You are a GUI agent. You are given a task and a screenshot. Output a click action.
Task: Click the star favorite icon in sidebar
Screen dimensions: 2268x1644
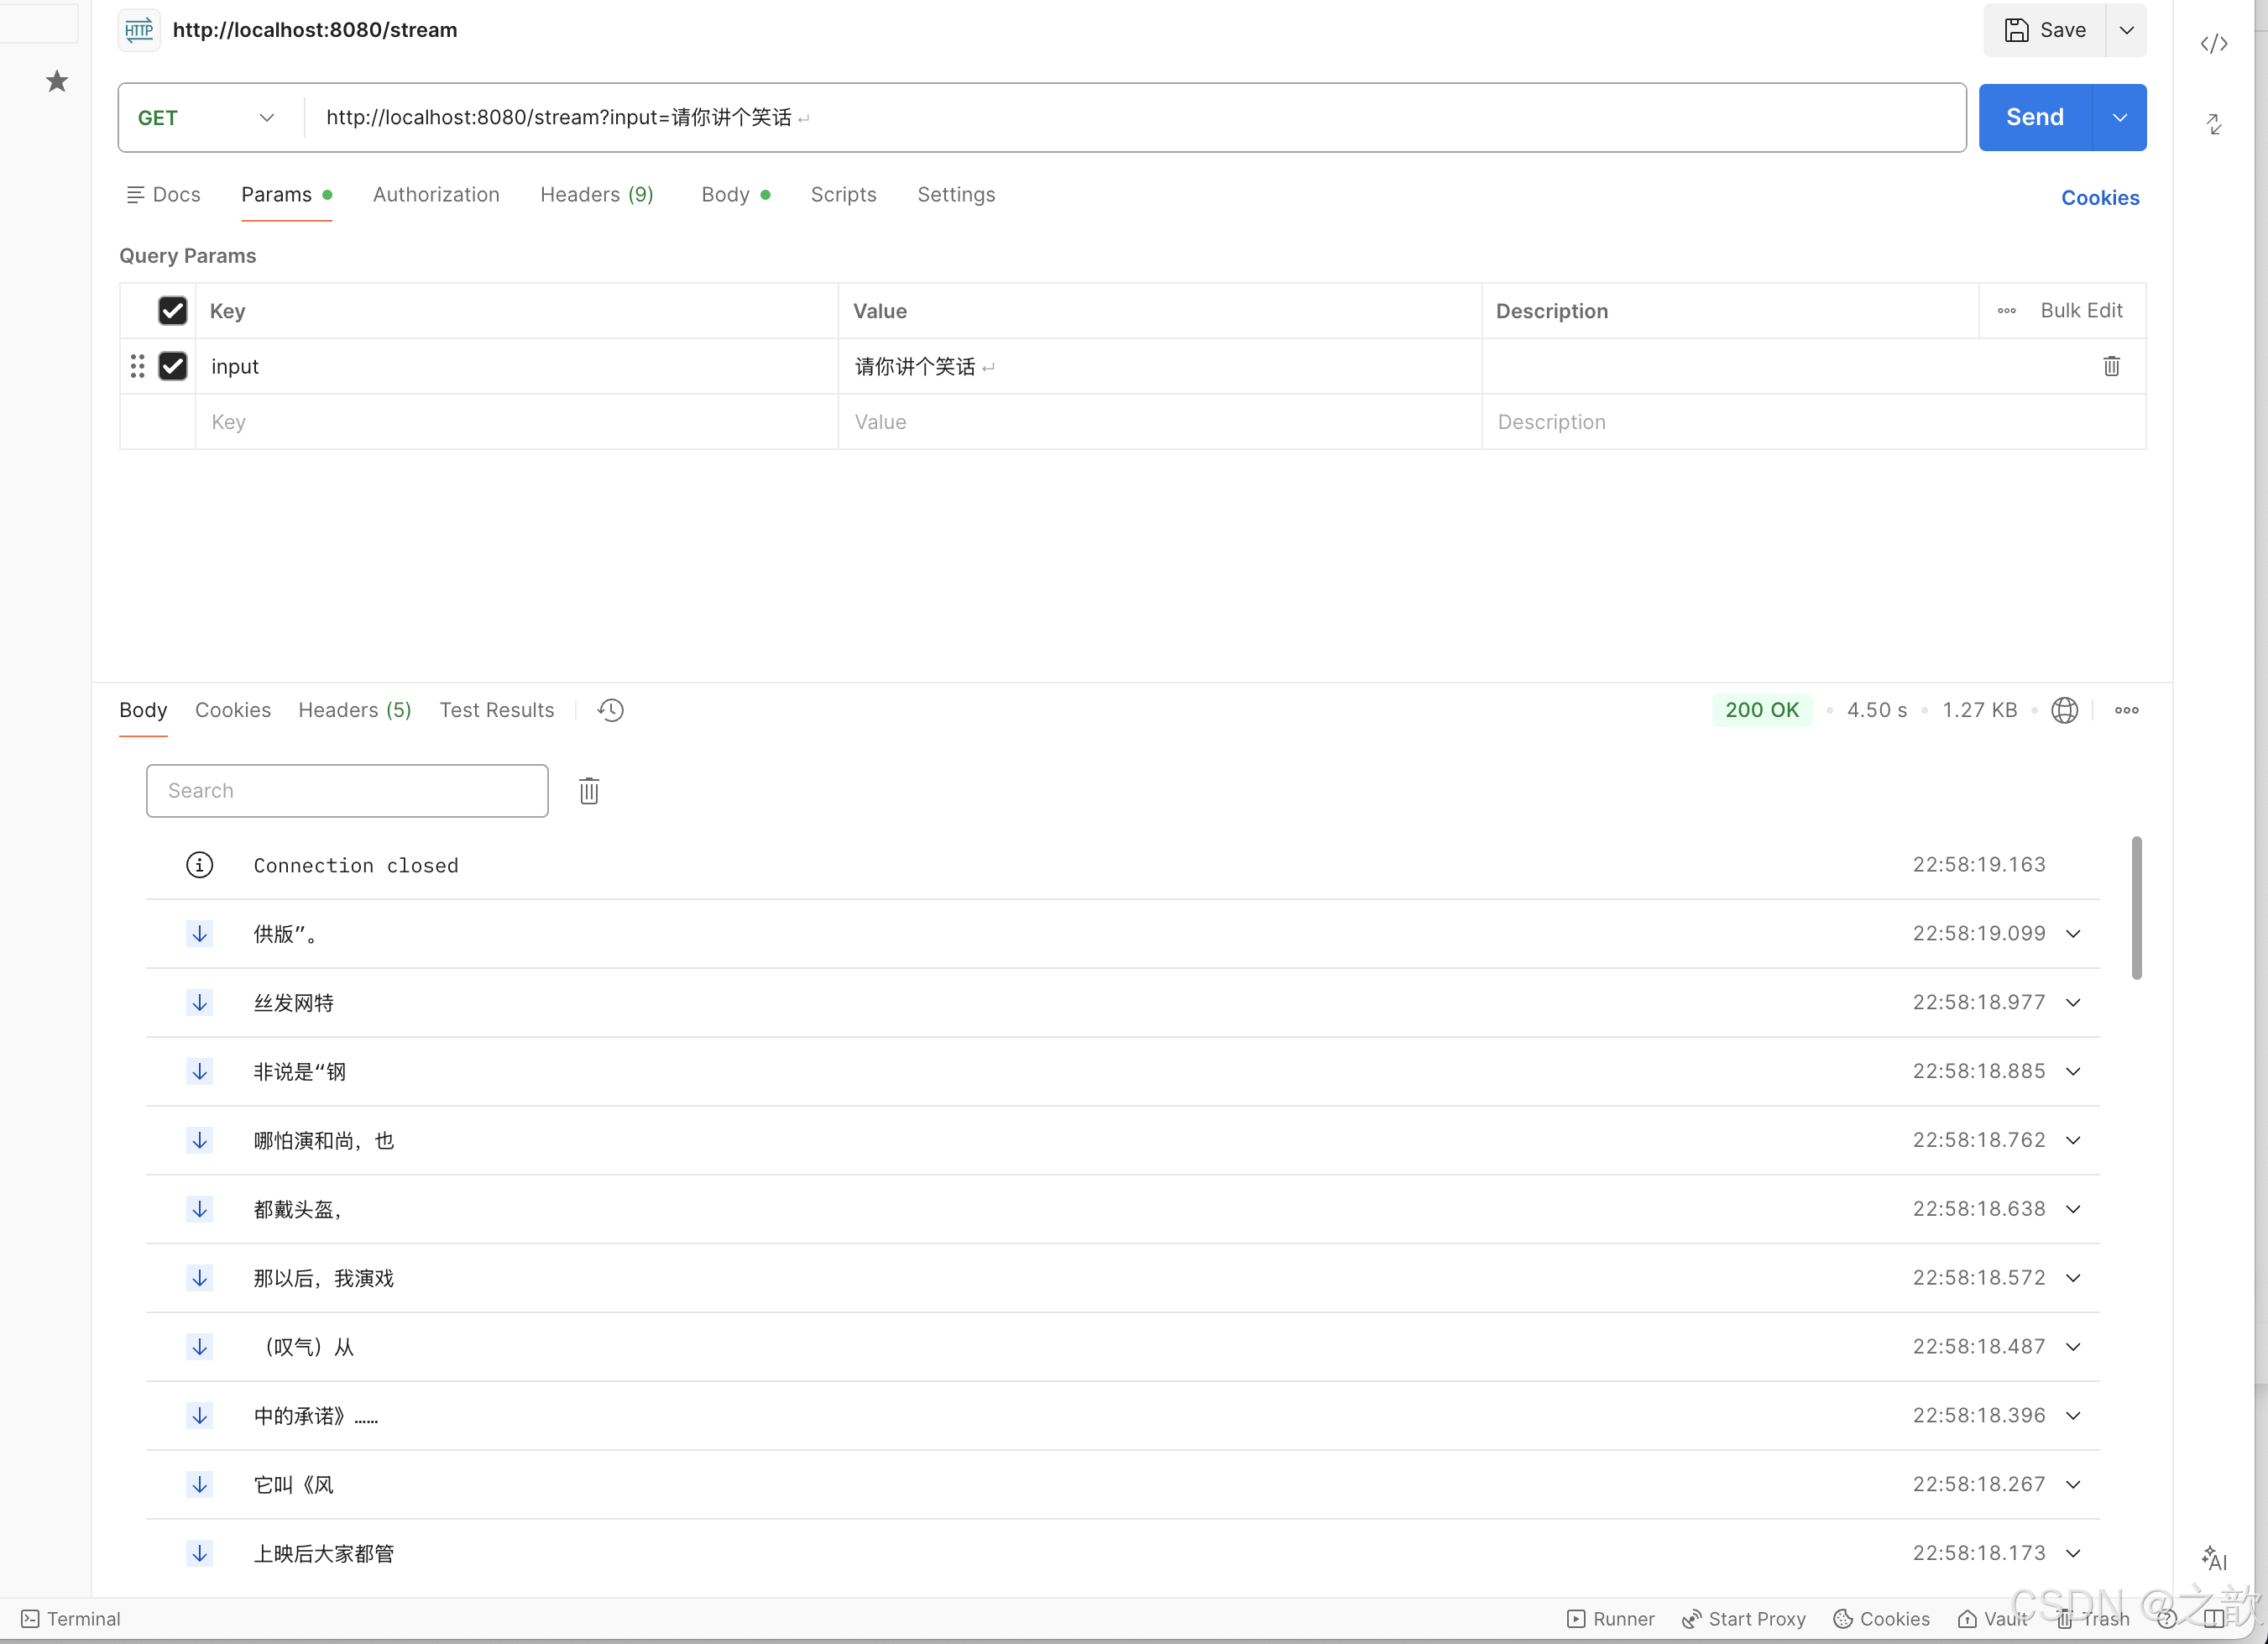click(x=57, y=81)
